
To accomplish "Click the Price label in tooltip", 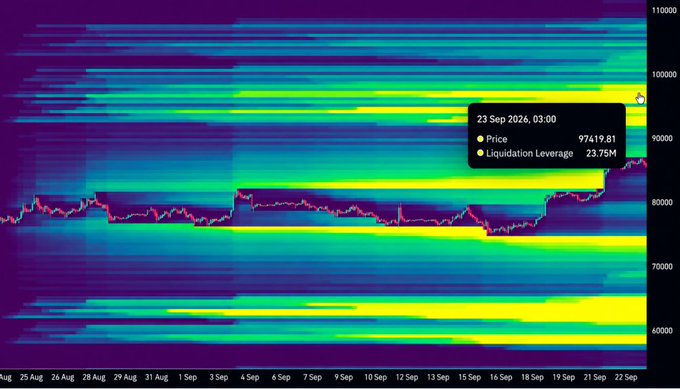I will pos(497,139).
